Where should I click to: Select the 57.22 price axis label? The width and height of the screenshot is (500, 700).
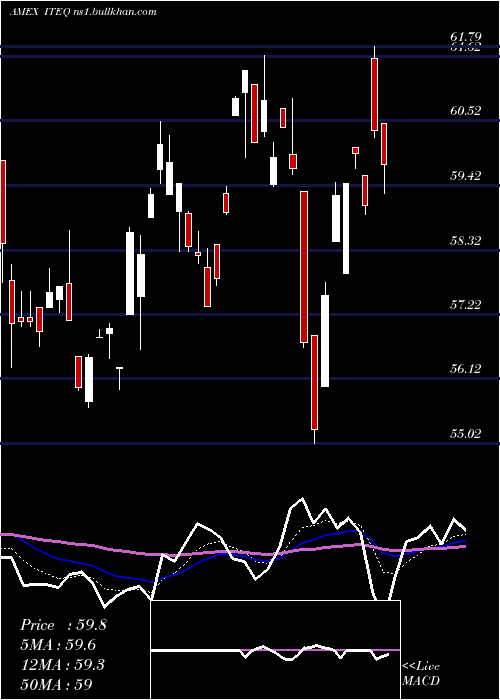[x=466, y=304]
